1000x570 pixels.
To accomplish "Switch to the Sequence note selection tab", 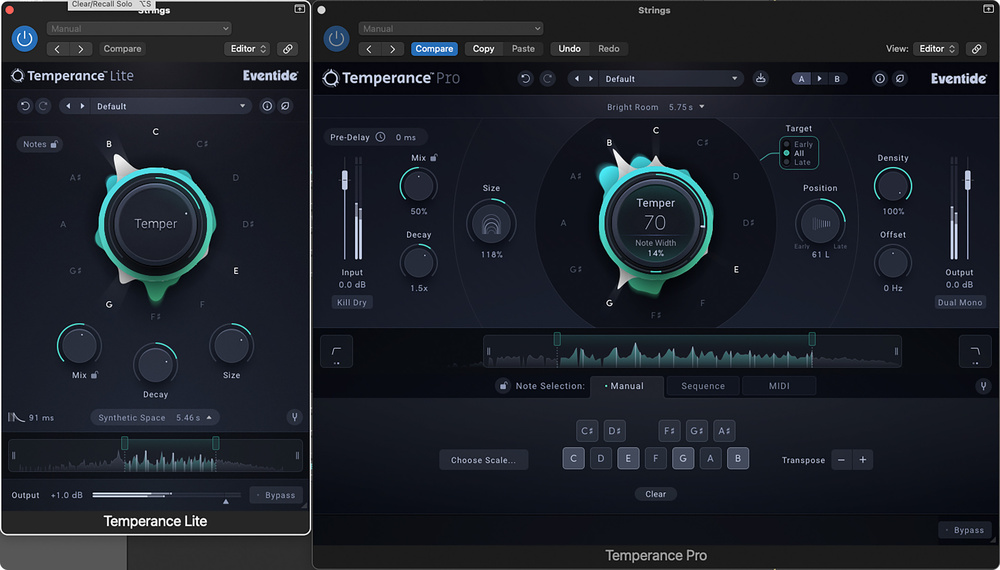I will pos(703,386).
